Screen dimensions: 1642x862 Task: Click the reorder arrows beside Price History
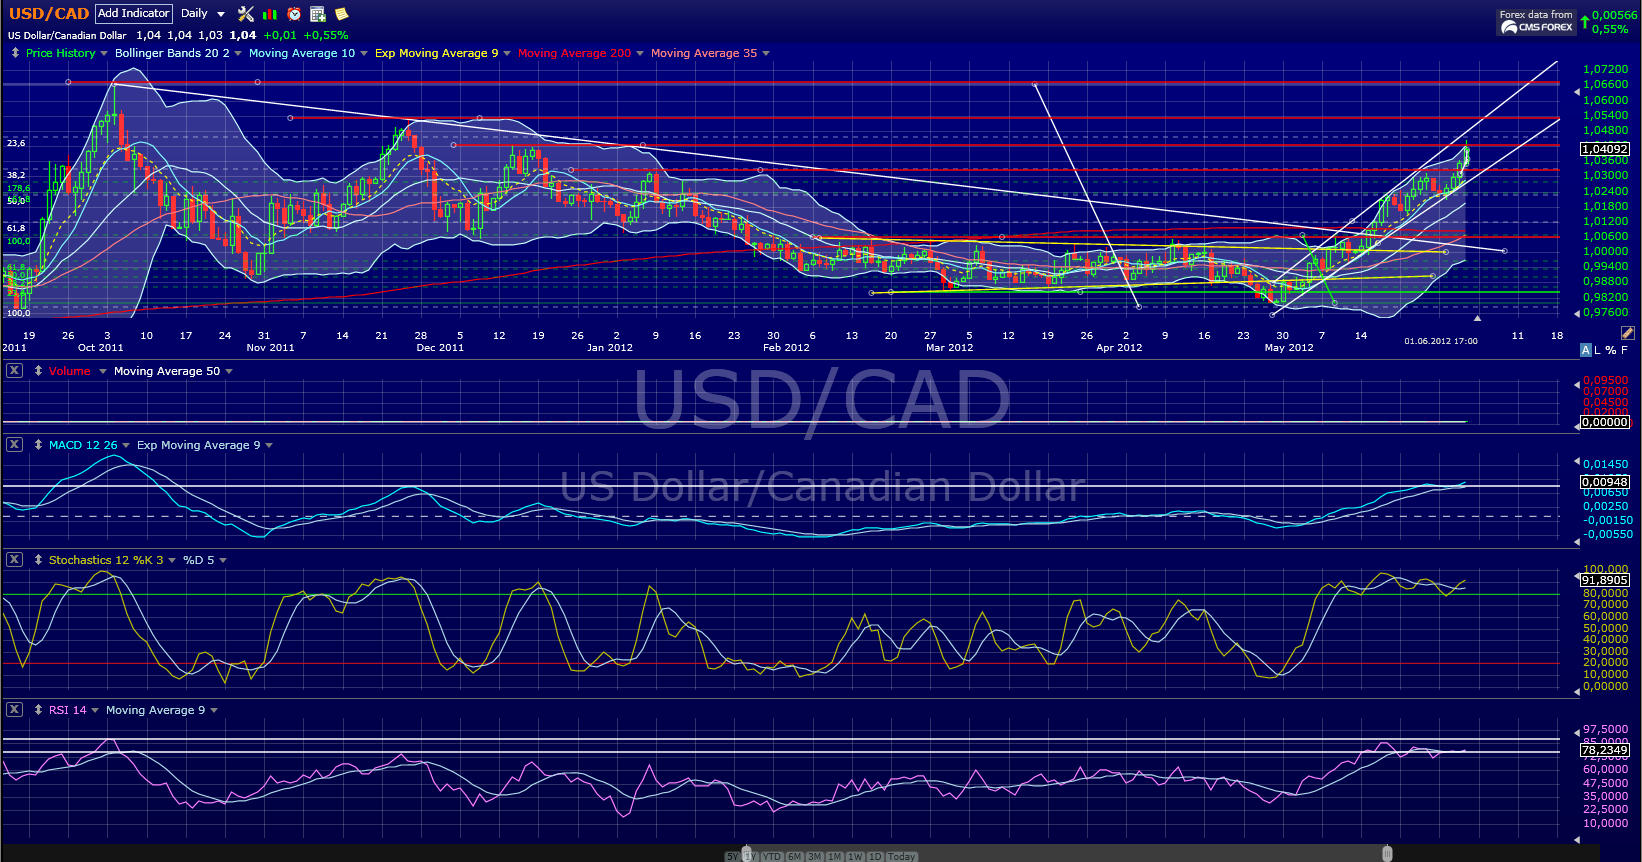[15, 53]
